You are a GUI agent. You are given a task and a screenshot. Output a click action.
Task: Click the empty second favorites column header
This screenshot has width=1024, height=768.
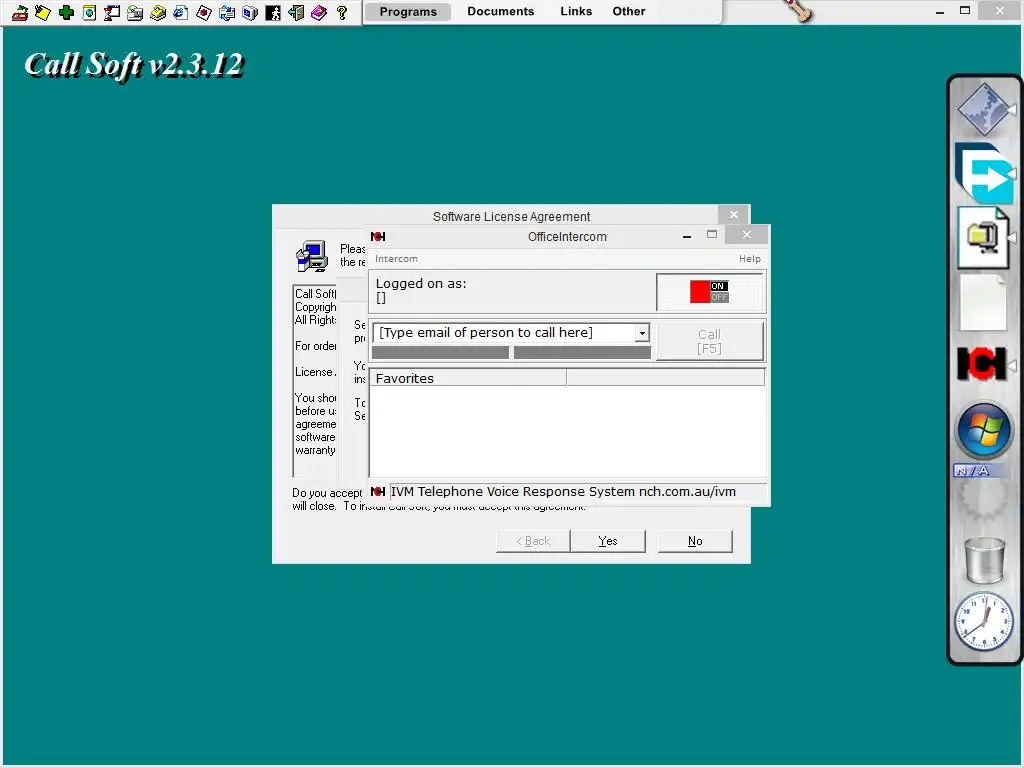[x=665, y=378]
